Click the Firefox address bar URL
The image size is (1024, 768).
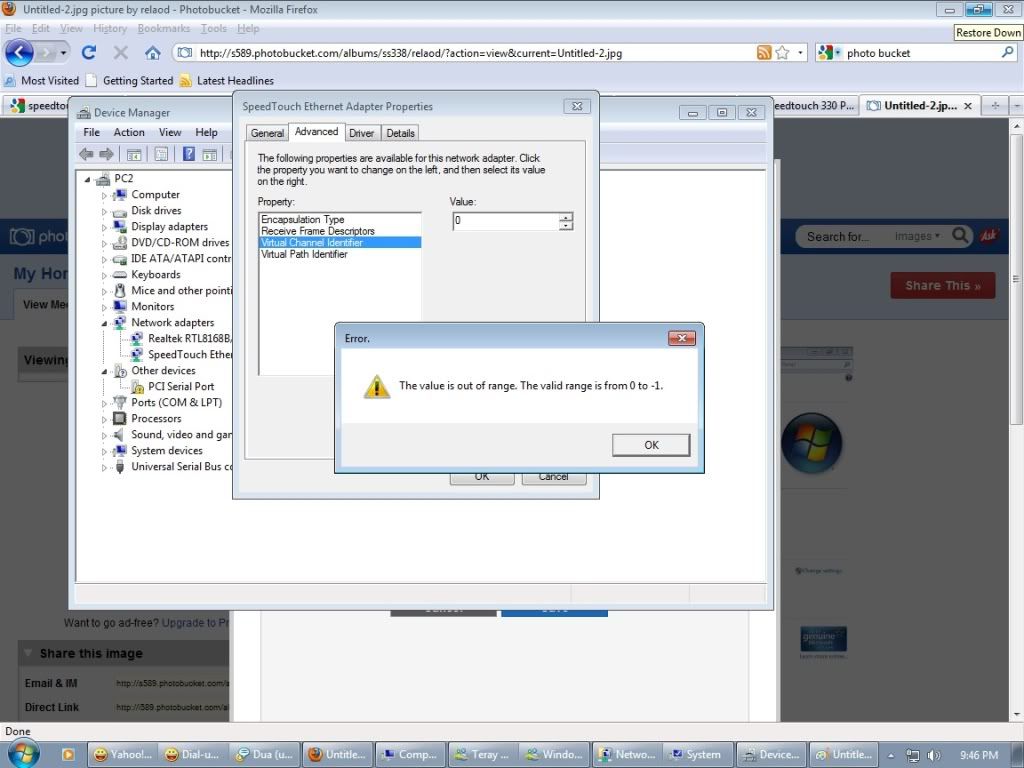[410, 53]
